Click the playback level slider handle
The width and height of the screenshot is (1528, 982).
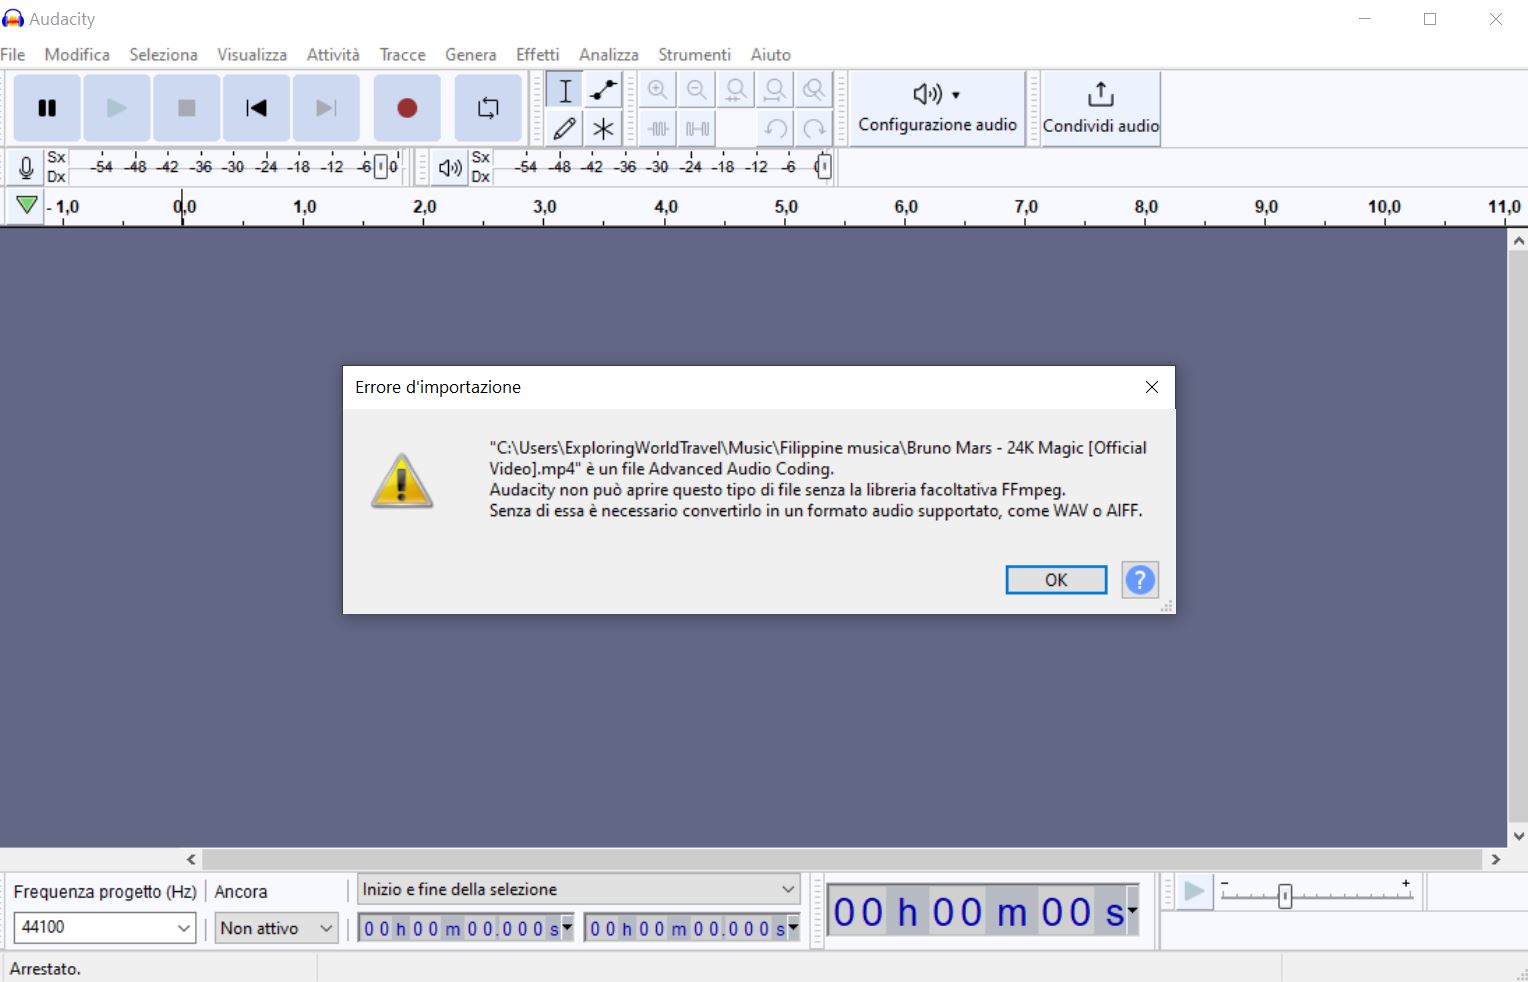(823, 167)
